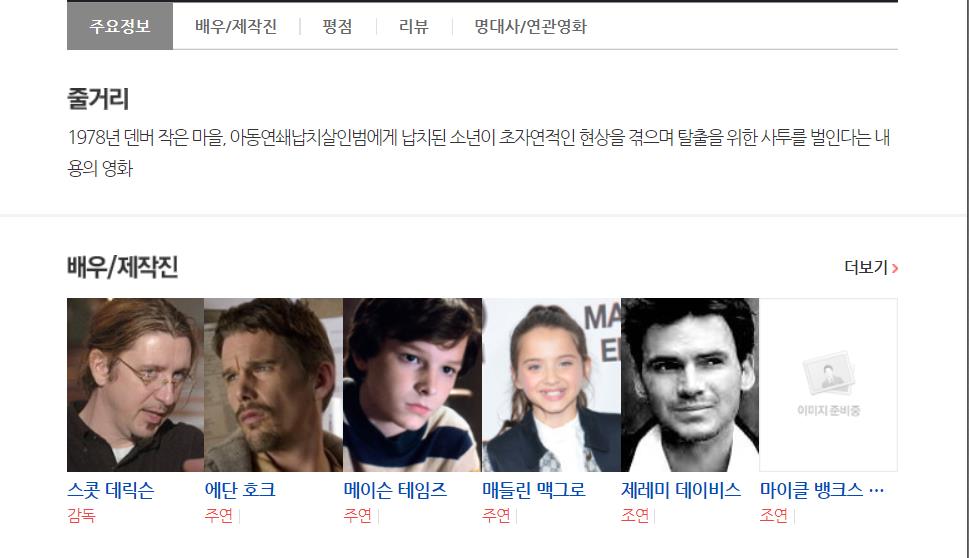Open 메이슨 테임즈 actor photo

coord(412,385)
